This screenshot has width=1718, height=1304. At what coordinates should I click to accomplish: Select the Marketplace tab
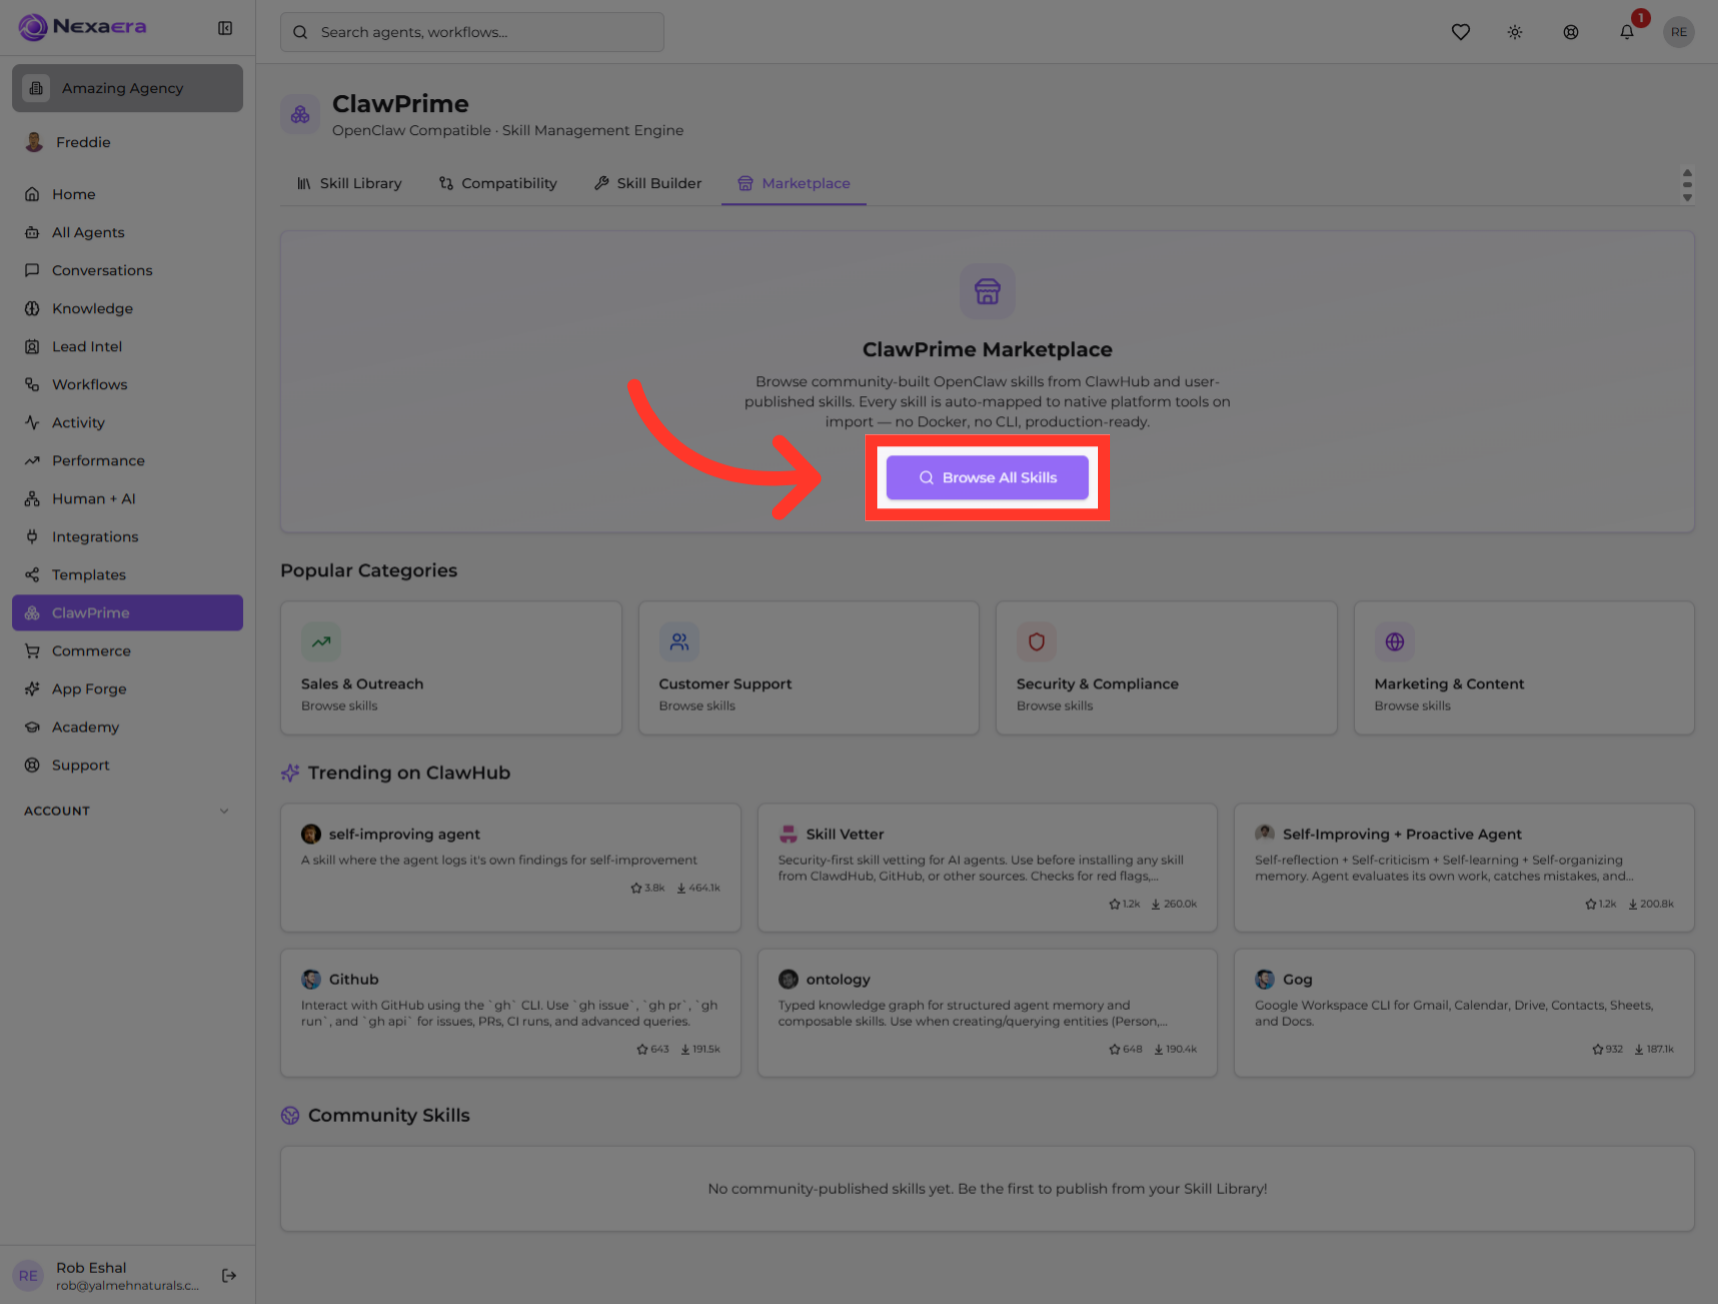click(794, 183)
